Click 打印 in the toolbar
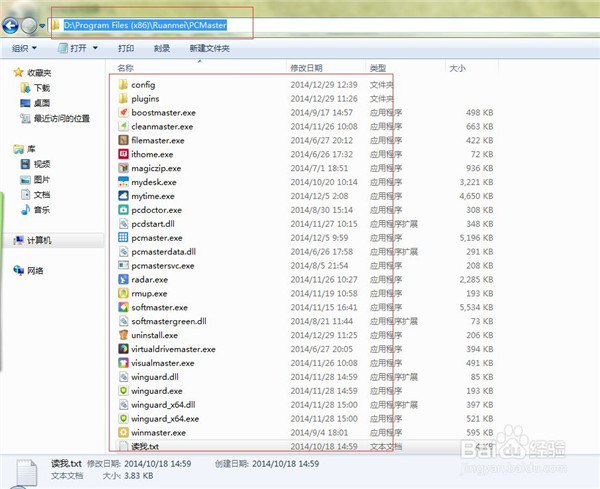The image size is (600, 489). coord(125,47)
